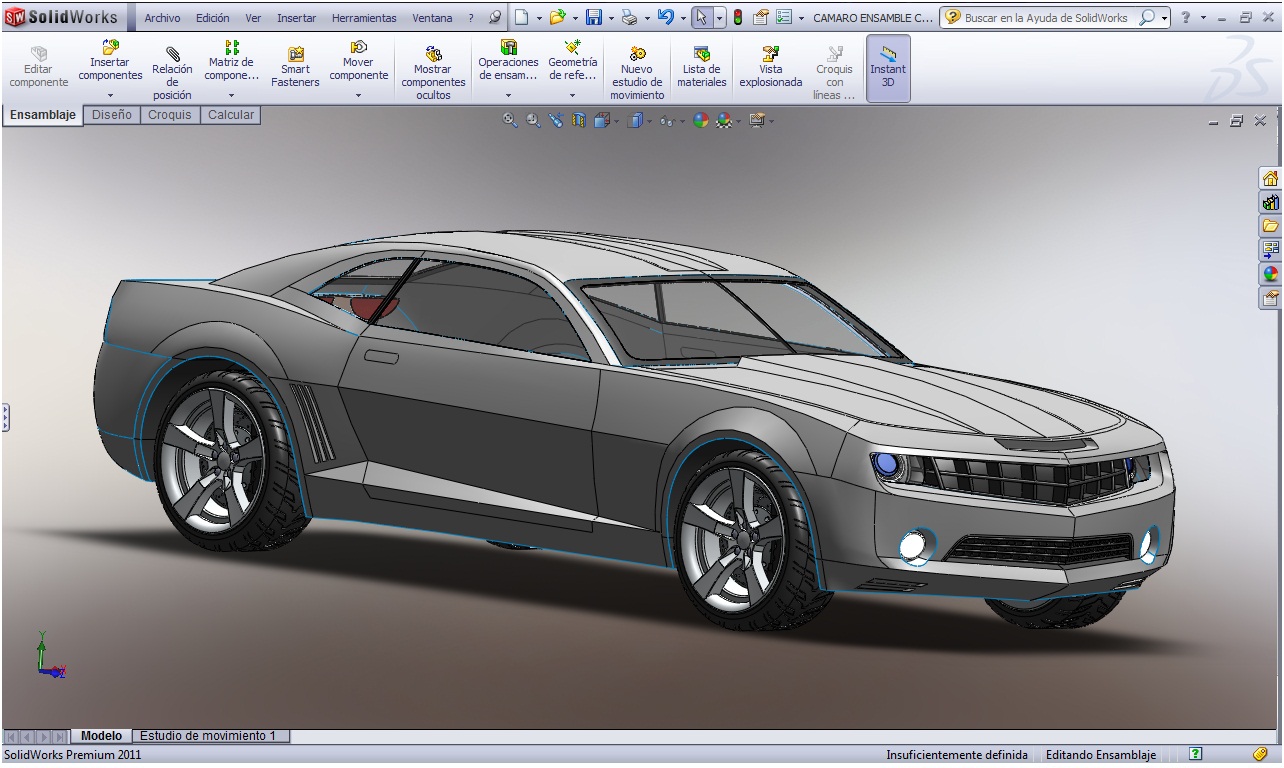Viewport: 1284px width, 768px height.
Task: Click the hide/show items glasses icon
Action: [667, 121]
